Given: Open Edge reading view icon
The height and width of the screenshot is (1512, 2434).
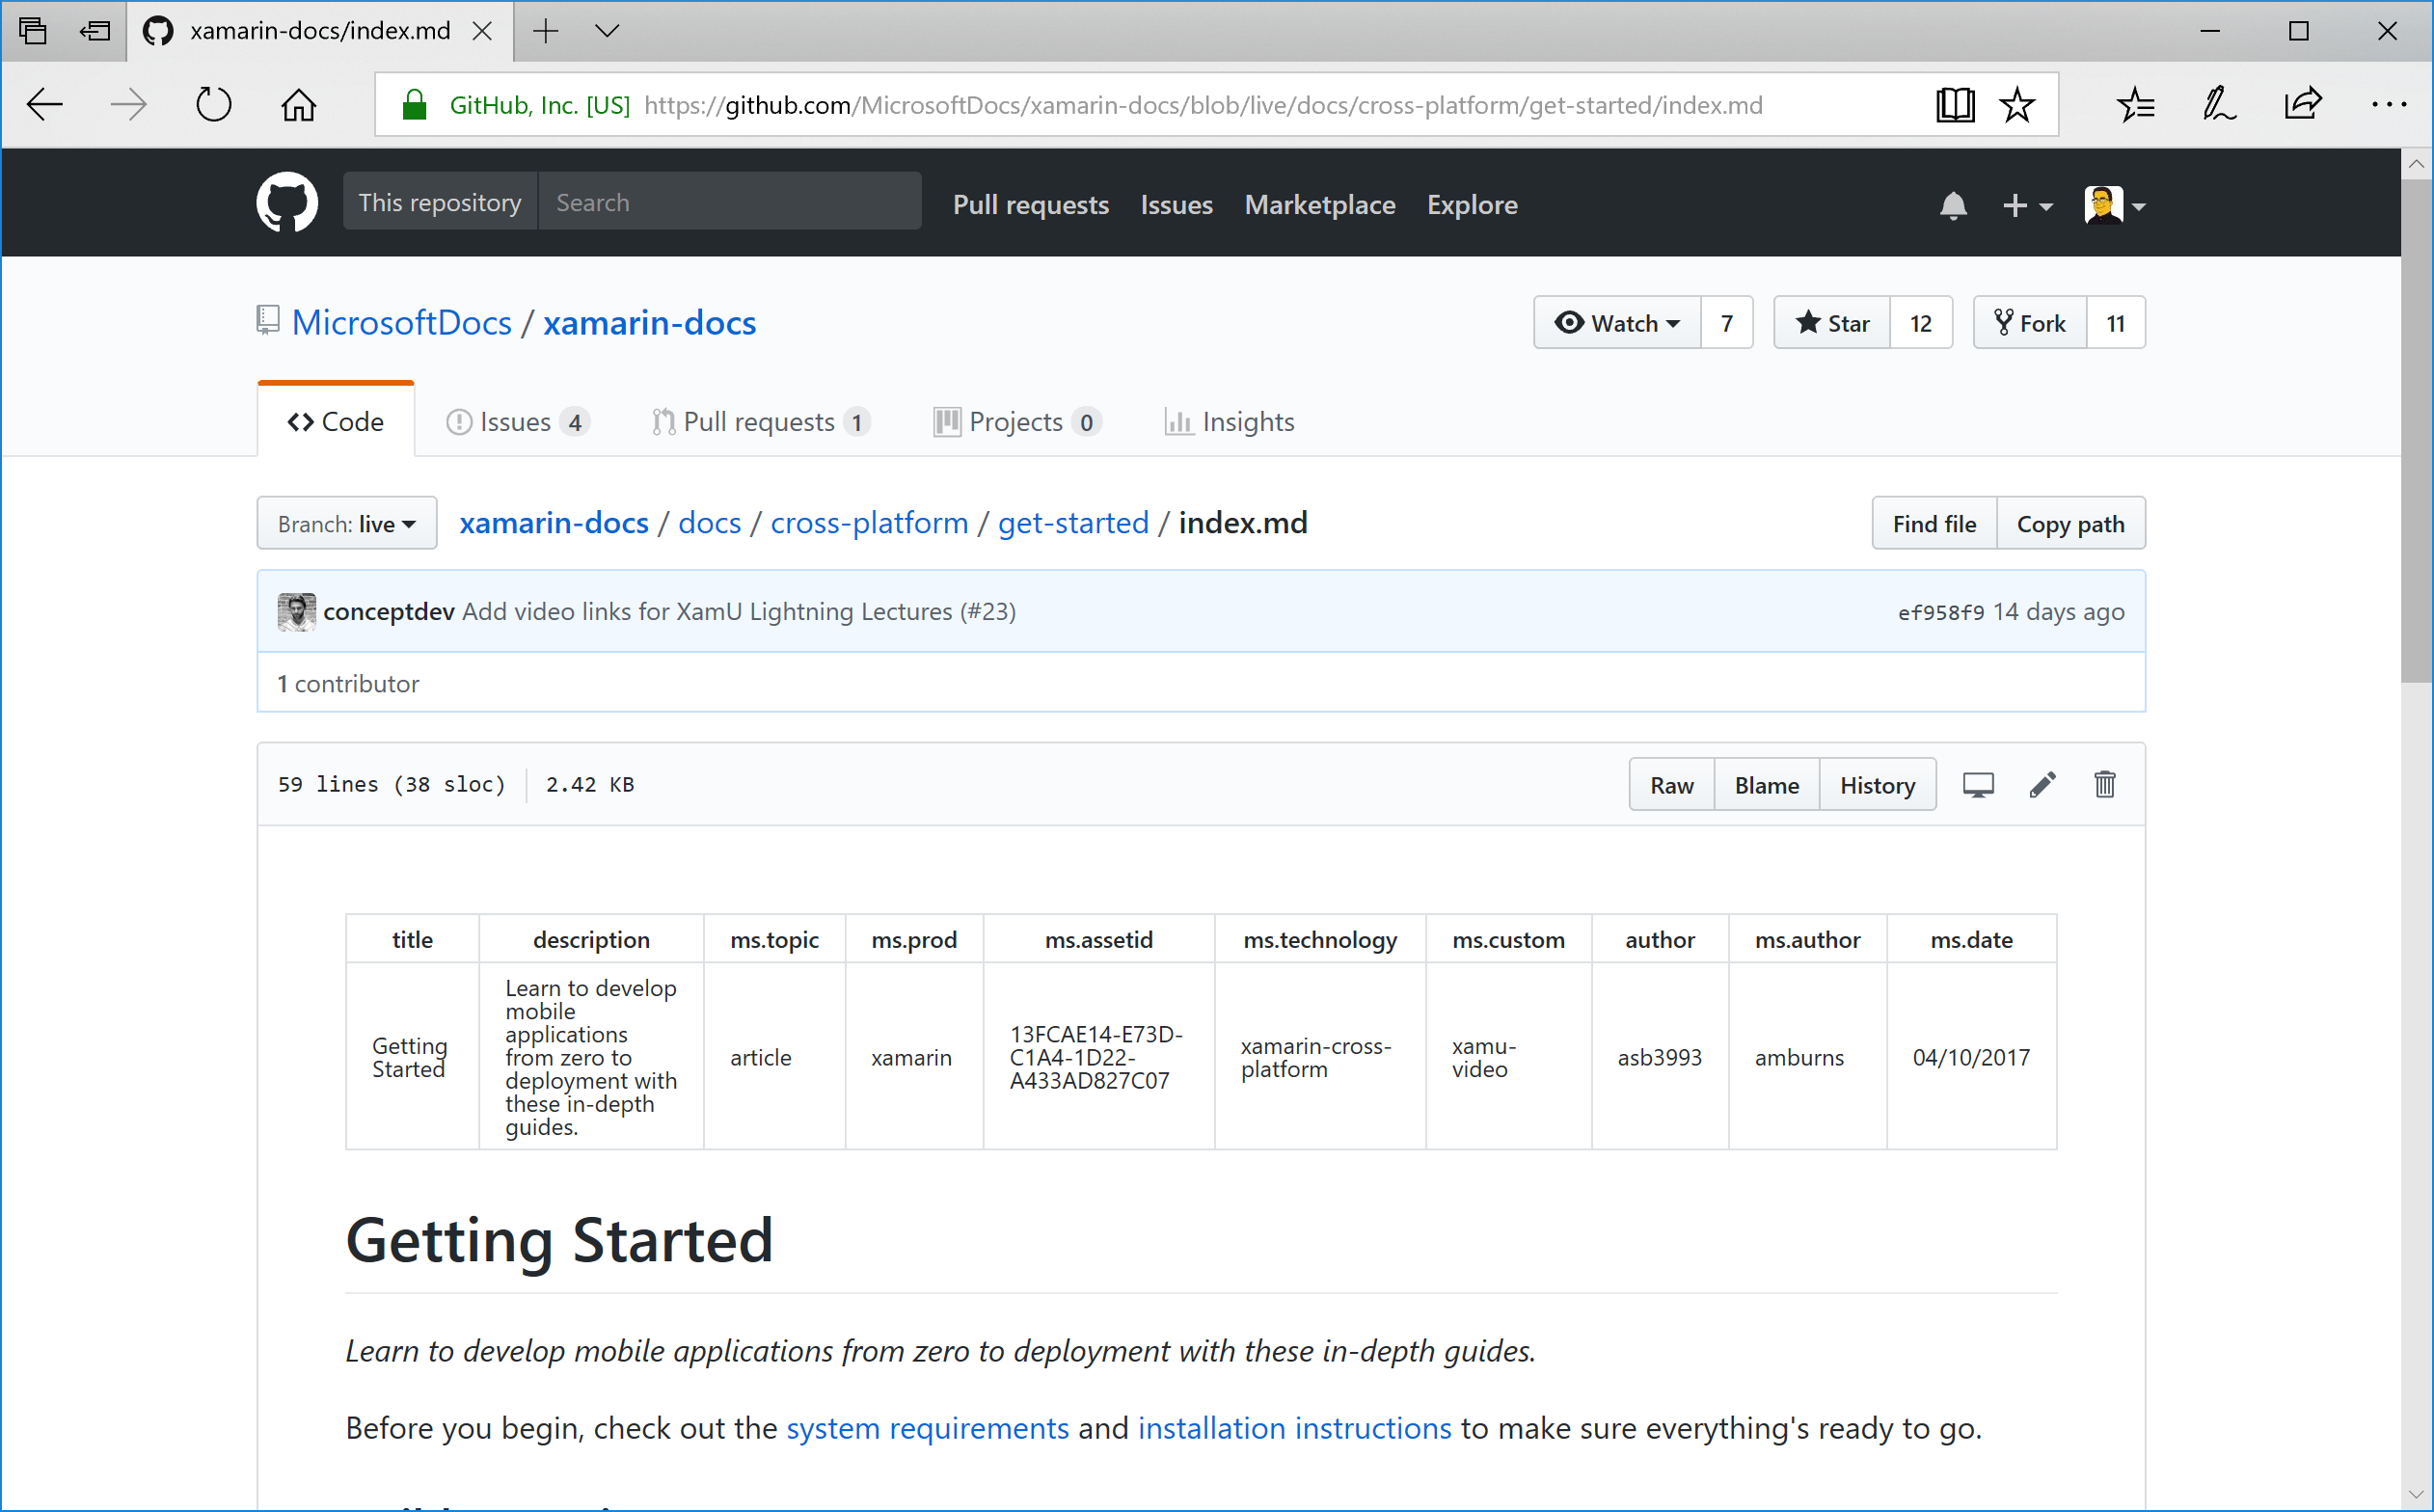Looking at the screenshot, I should point(1954,105).
